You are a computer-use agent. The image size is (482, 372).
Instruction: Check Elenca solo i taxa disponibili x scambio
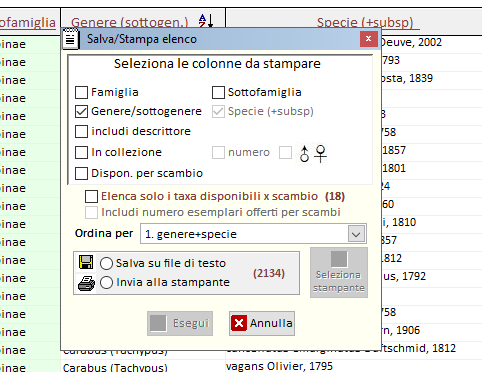tap(91, 197)
